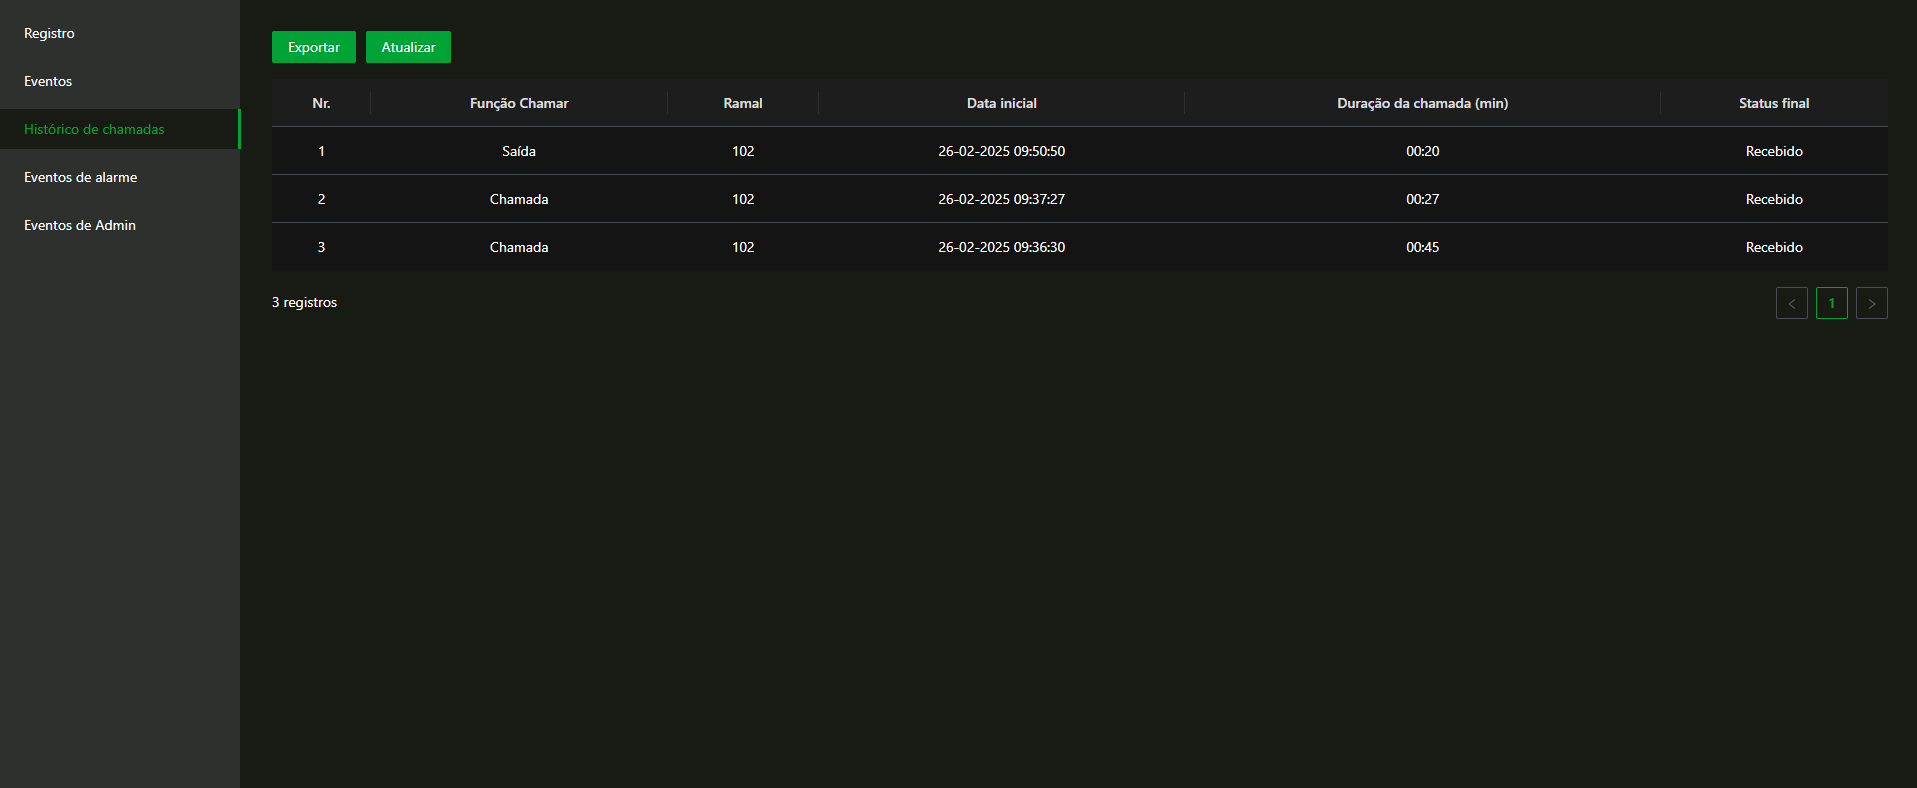Image resolution: width=1917 pixels, height=788 pixels.
Task: Select page 1 in pagination
Action: click(x=1832, y=303)
